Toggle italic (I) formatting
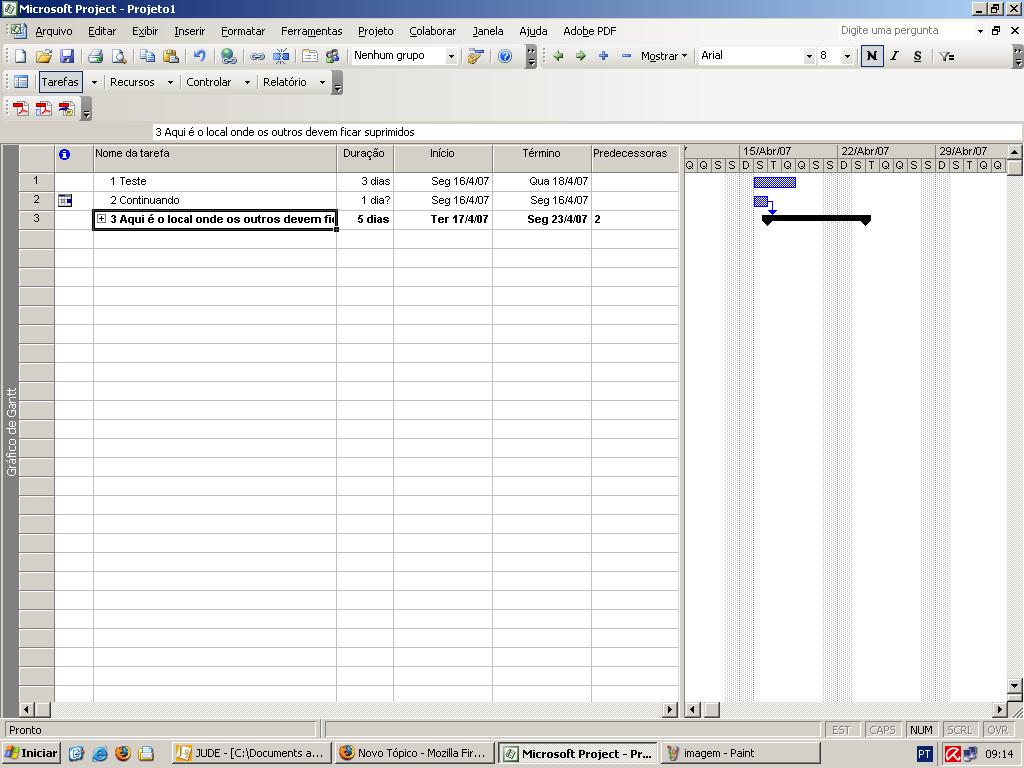This screenshot has height=768, width=1024. point(895,56)
